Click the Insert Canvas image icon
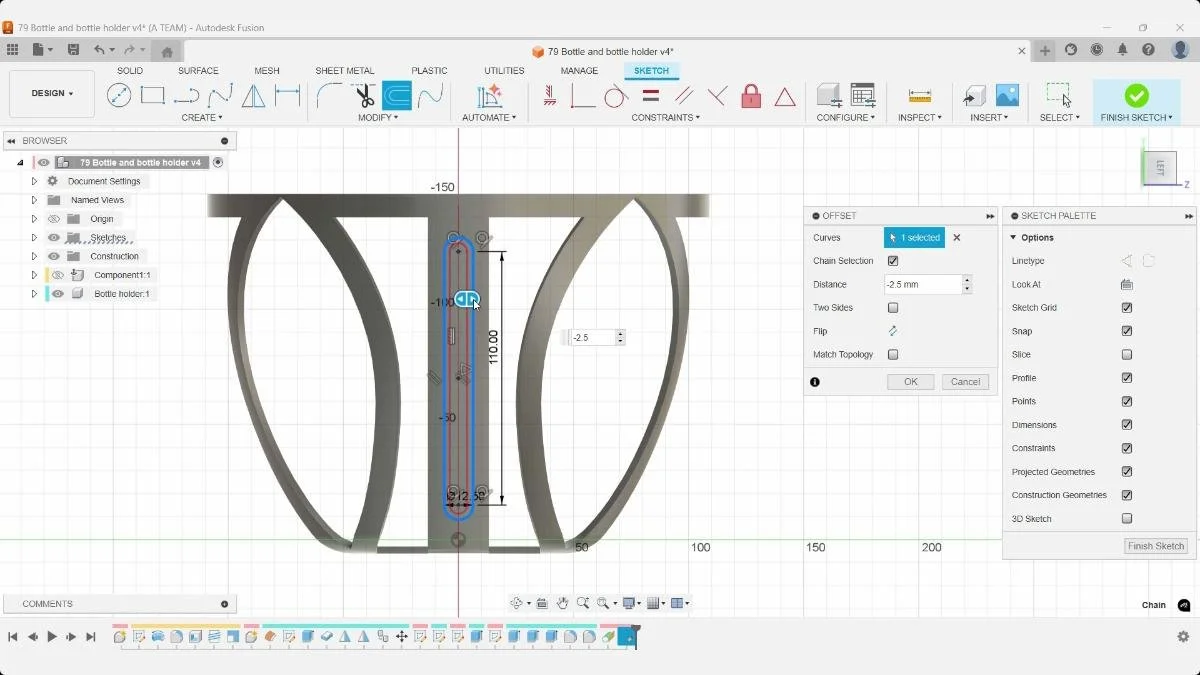Viewport: 1200px width, 675px height. (x=1007, y=96)
